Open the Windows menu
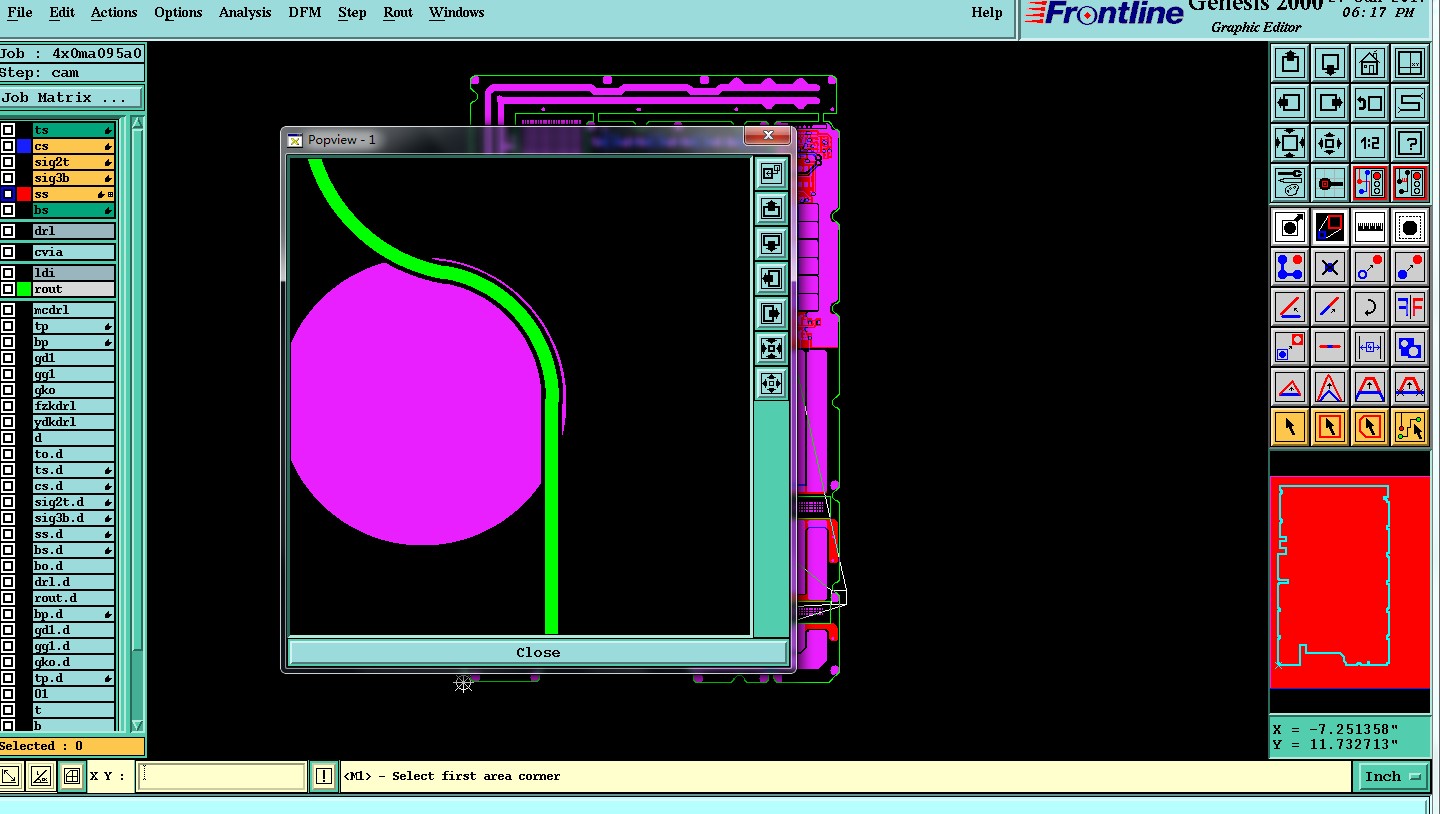This screenshot has width=1440, height=814. (x=456, y=13)
